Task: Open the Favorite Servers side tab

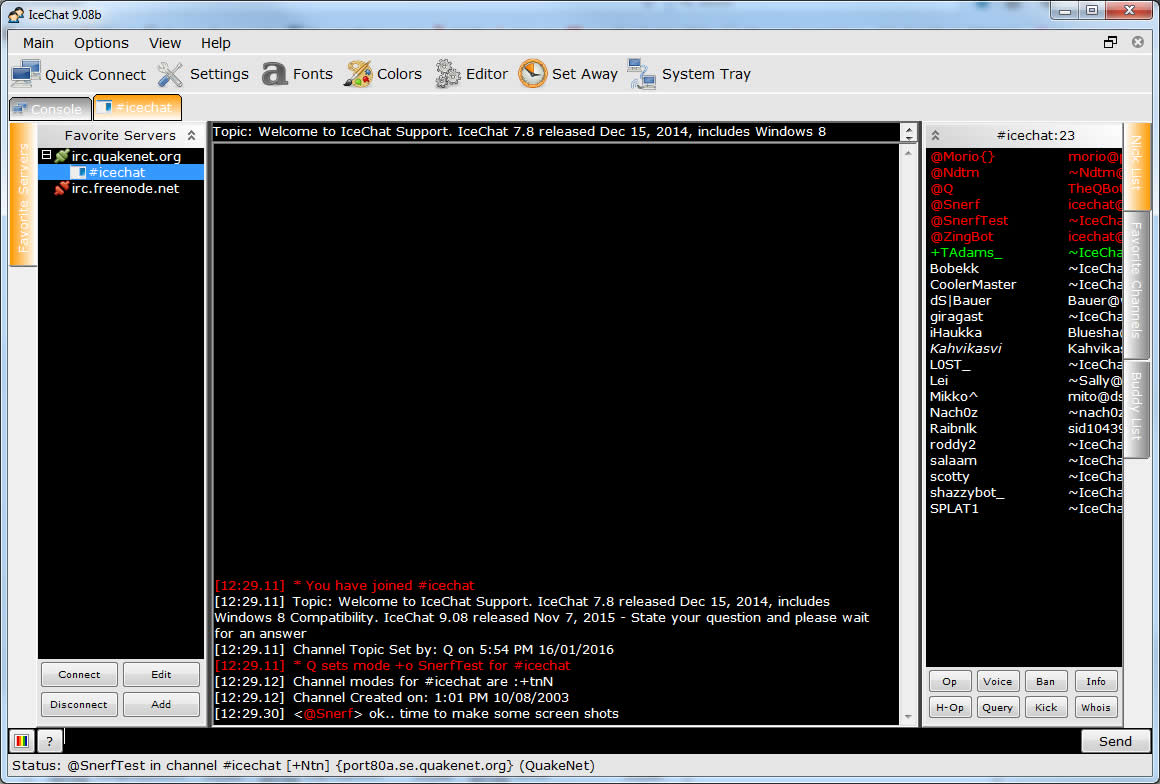Action: coord(23,195)
